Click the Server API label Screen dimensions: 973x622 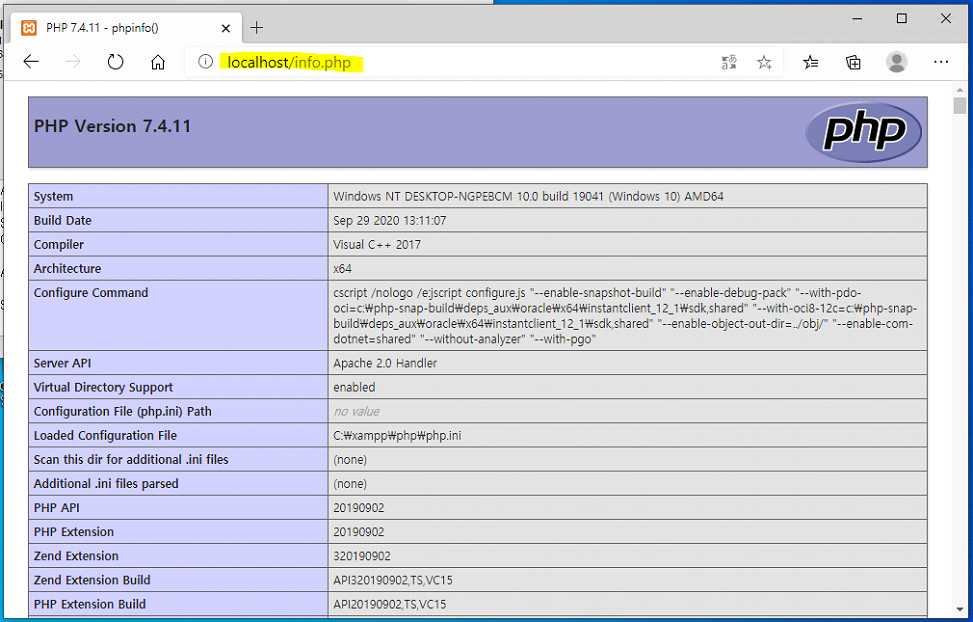click(62, 363)
